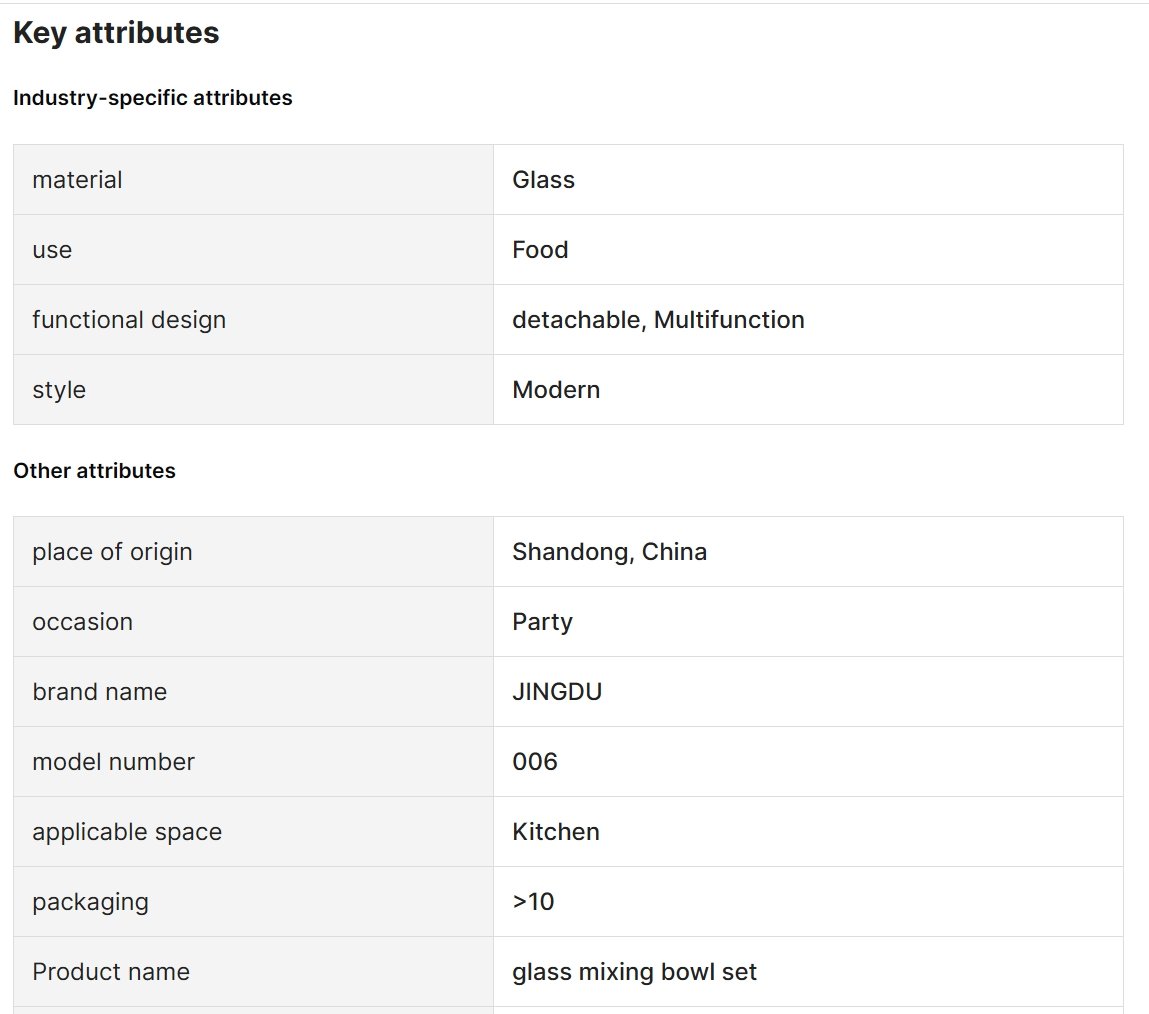1149x1014 pixels.
Task: Select the Modern value text
Action: [556, 390]
